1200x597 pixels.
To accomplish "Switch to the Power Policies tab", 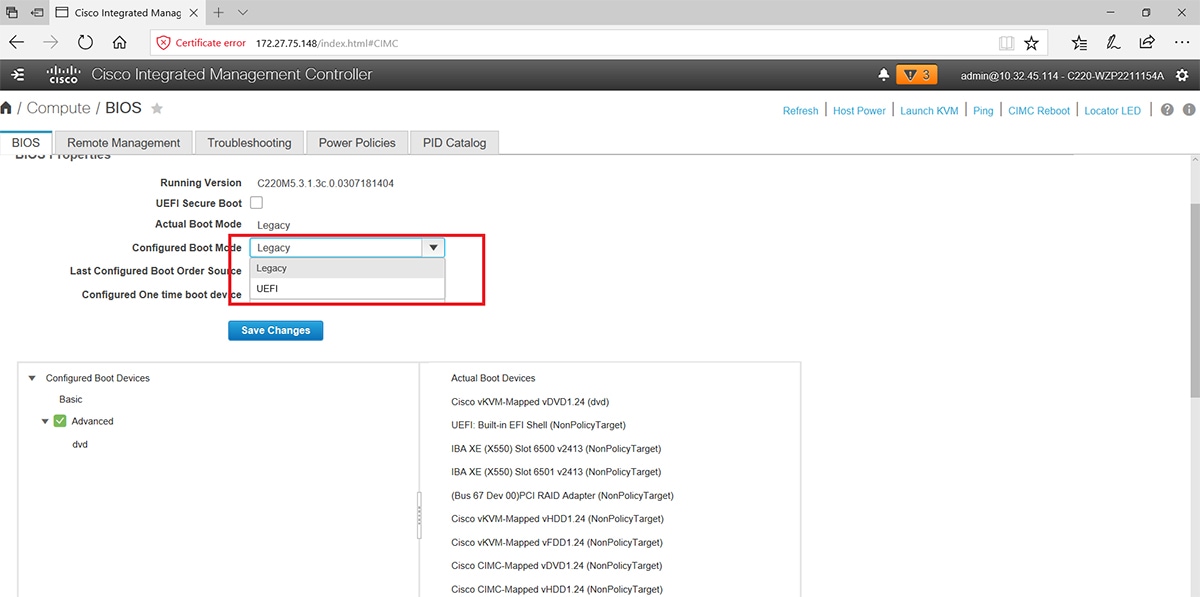I will coord(357,143).
